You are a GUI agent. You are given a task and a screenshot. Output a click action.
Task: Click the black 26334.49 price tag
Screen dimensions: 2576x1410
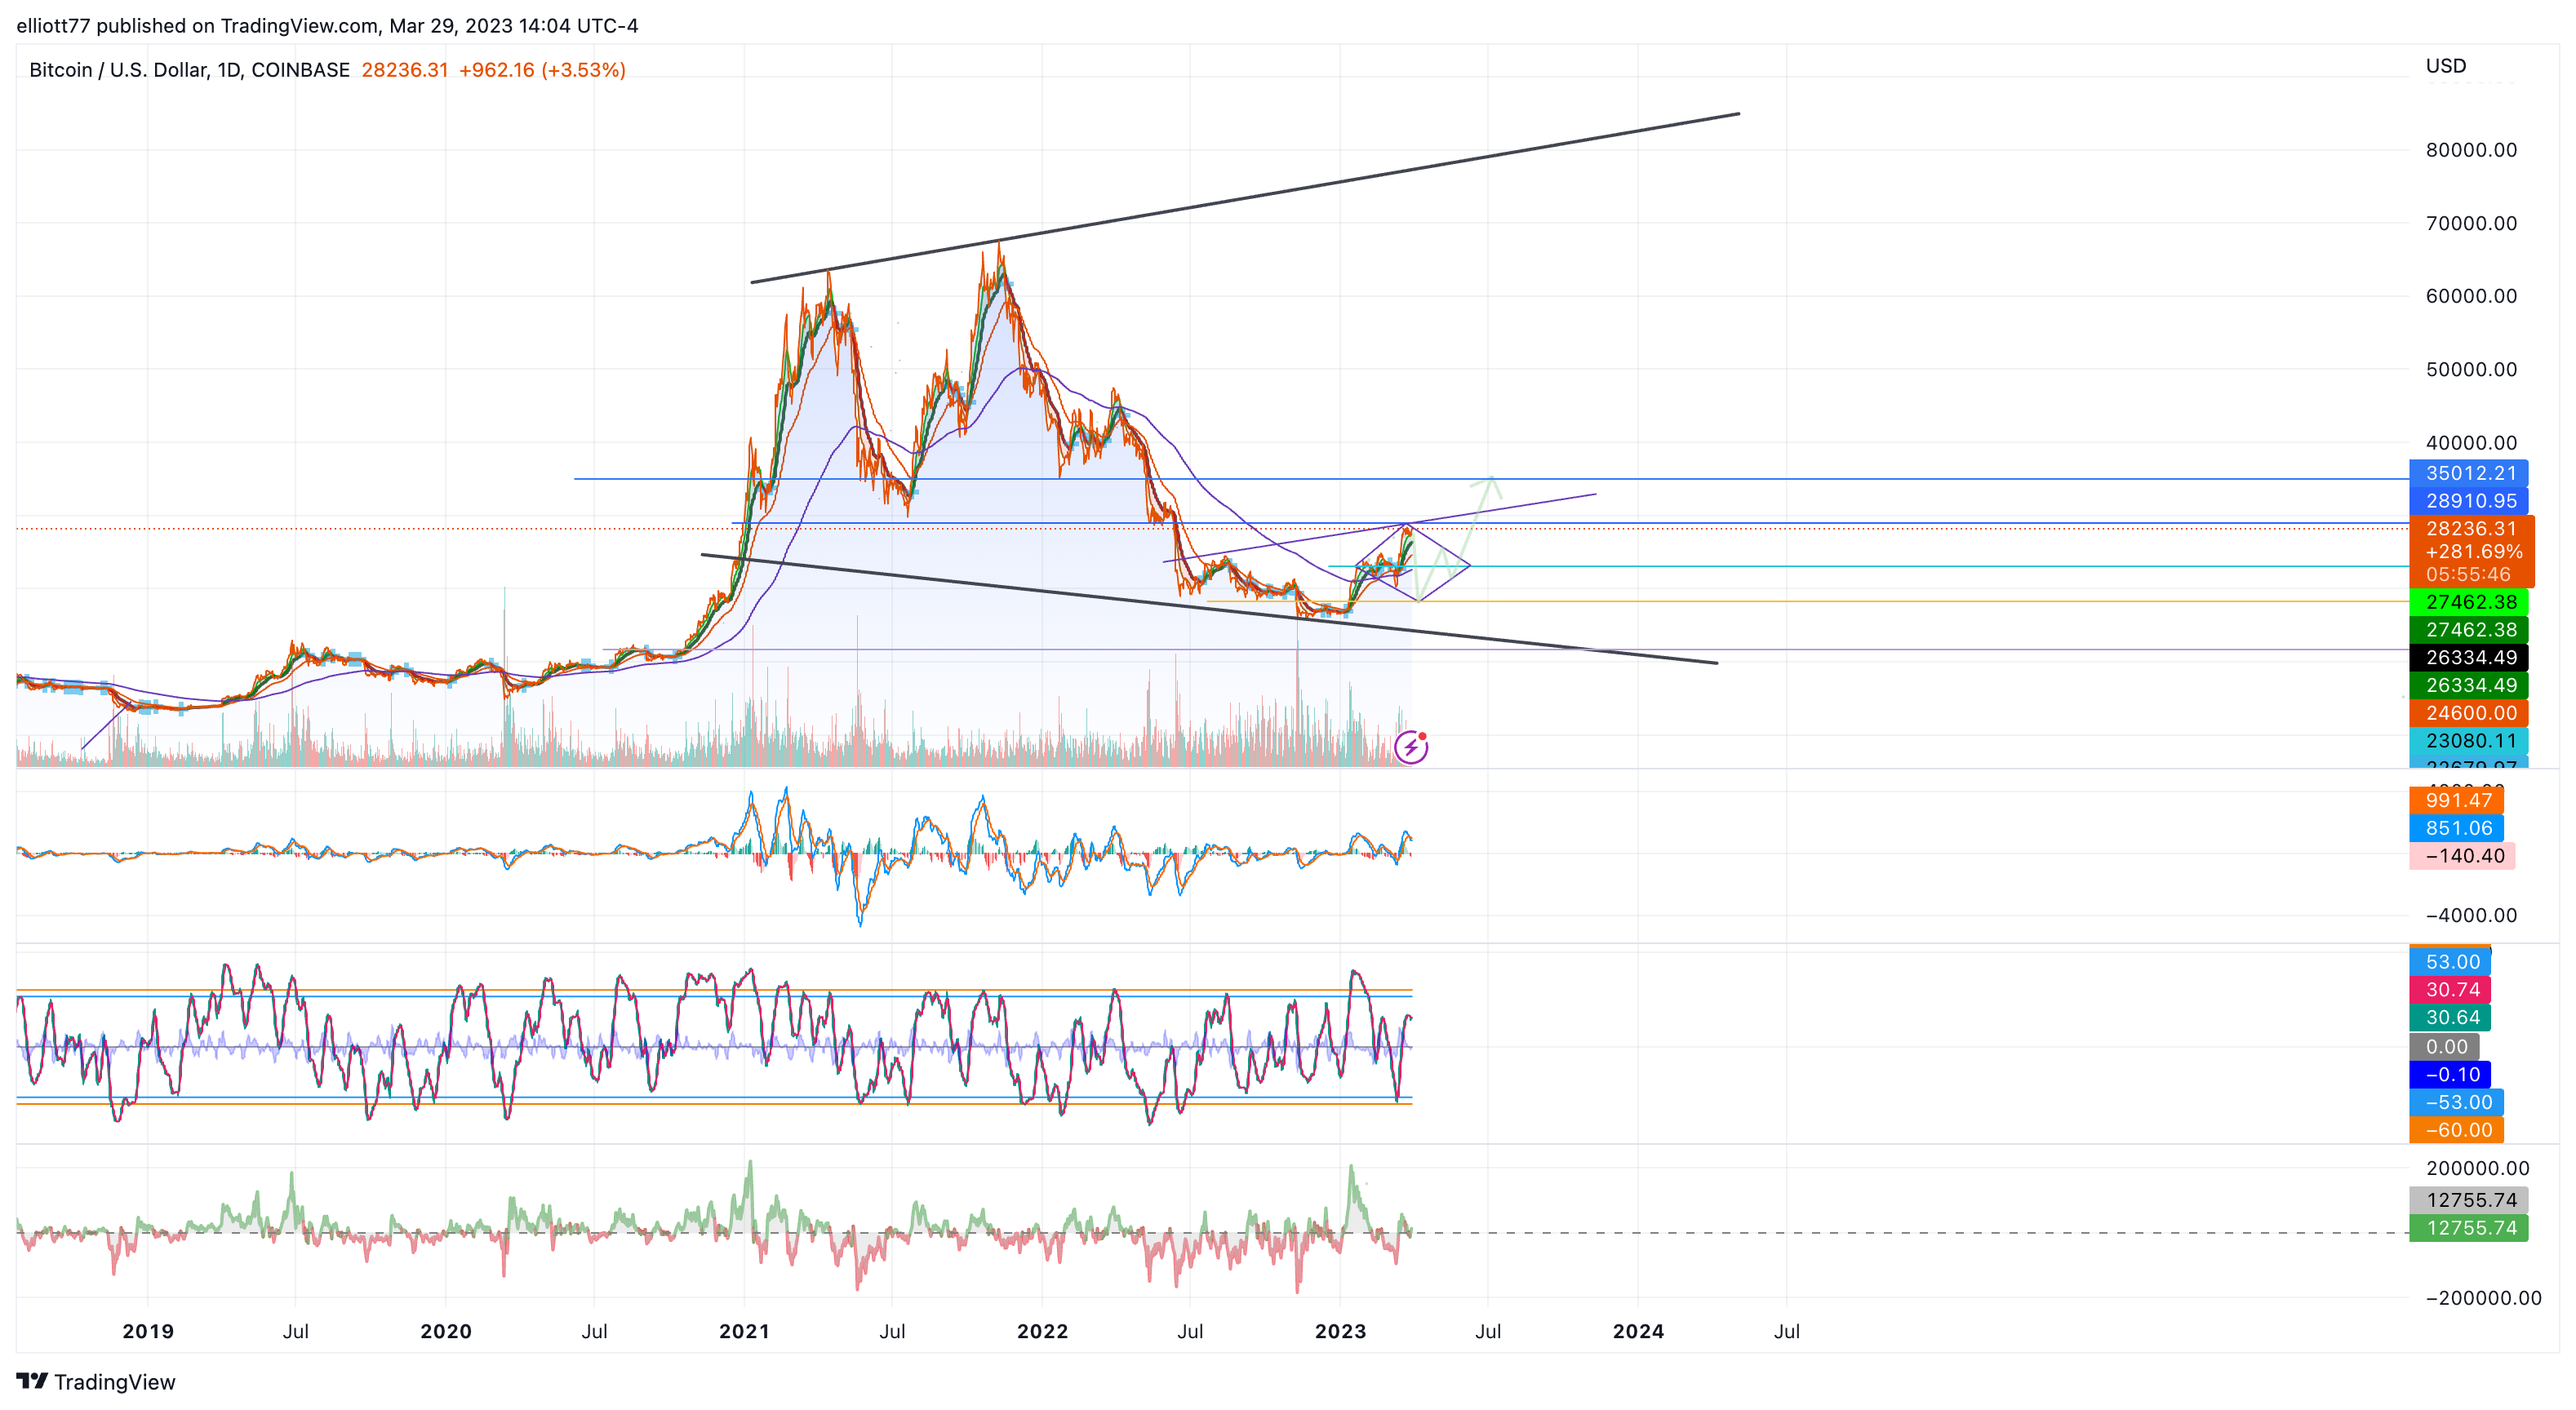[x=2469, y=657]
